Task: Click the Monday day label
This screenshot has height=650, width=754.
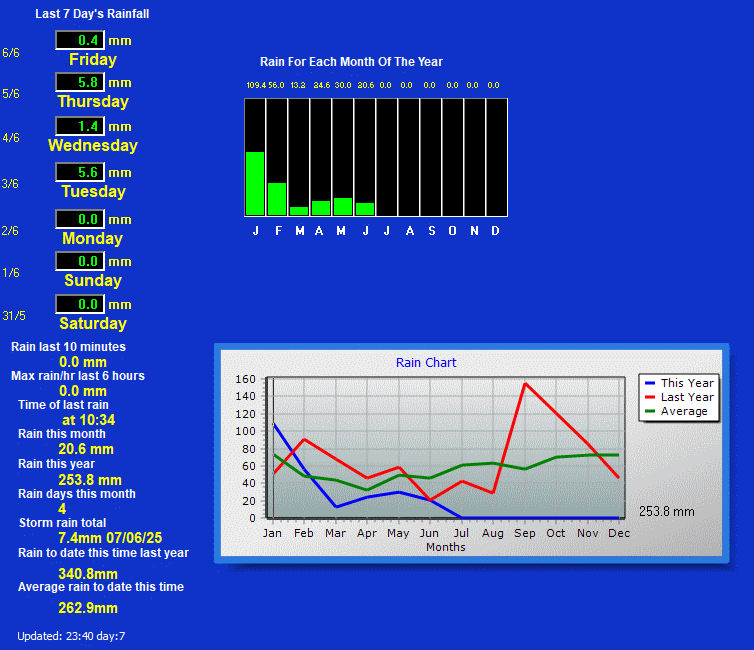Action: 92,238
